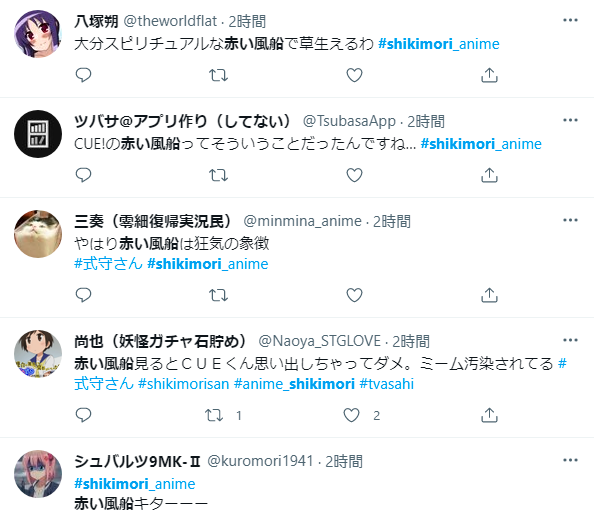Open #shikimori_anime hashtag in kuromori1941 tweet
The height and width of the screenshot is (522, 594).
click(x=135, y=484)
